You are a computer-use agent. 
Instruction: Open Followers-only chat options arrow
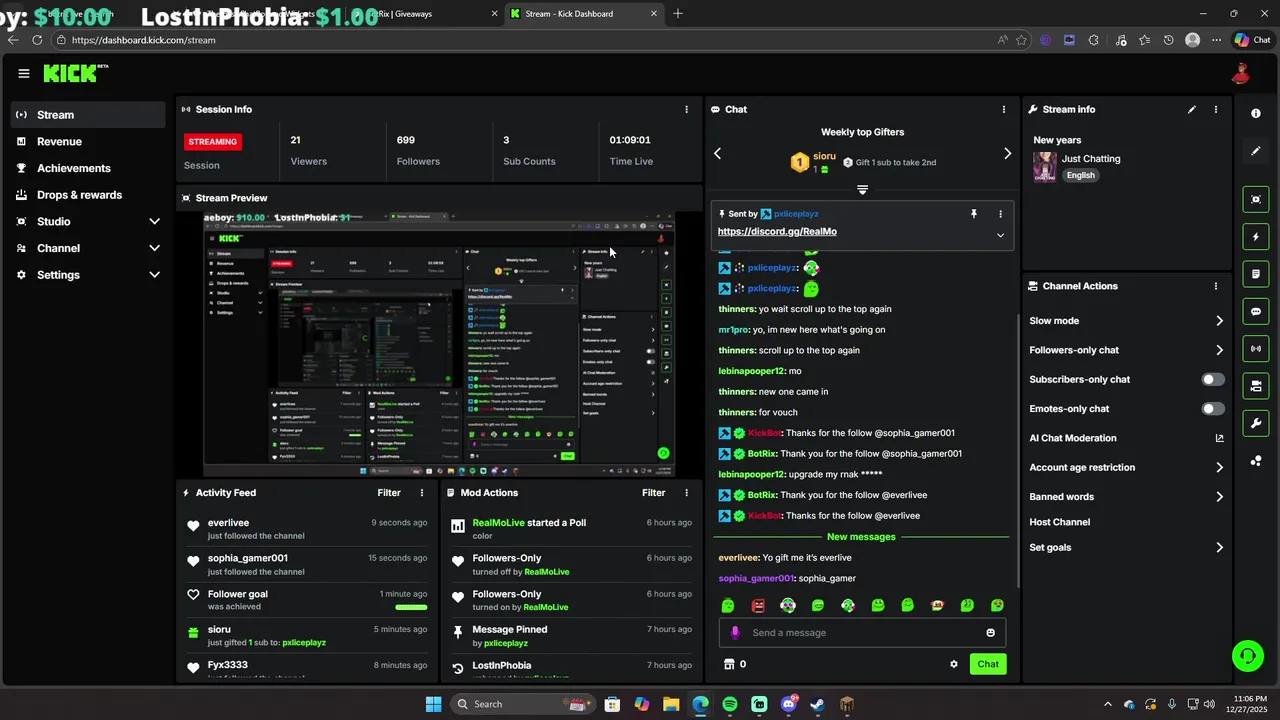1219,350
